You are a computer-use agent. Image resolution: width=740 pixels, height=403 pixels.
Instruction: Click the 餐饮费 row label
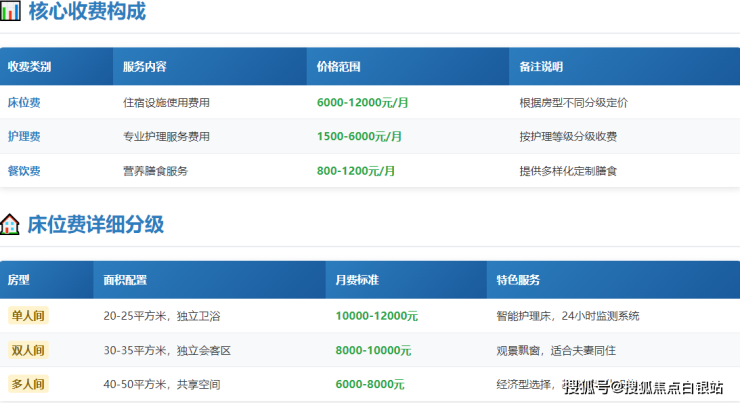click(x=24, y=171)
